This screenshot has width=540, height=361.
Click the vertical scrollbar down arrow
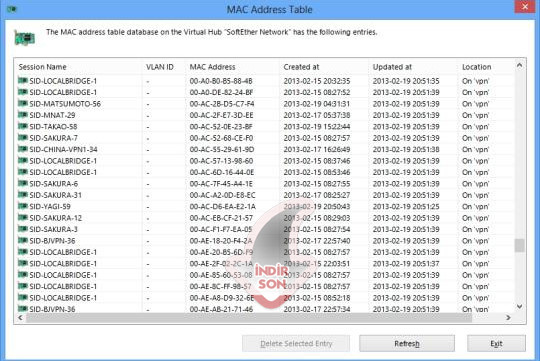pyautogui.click(x=520, y=306)
